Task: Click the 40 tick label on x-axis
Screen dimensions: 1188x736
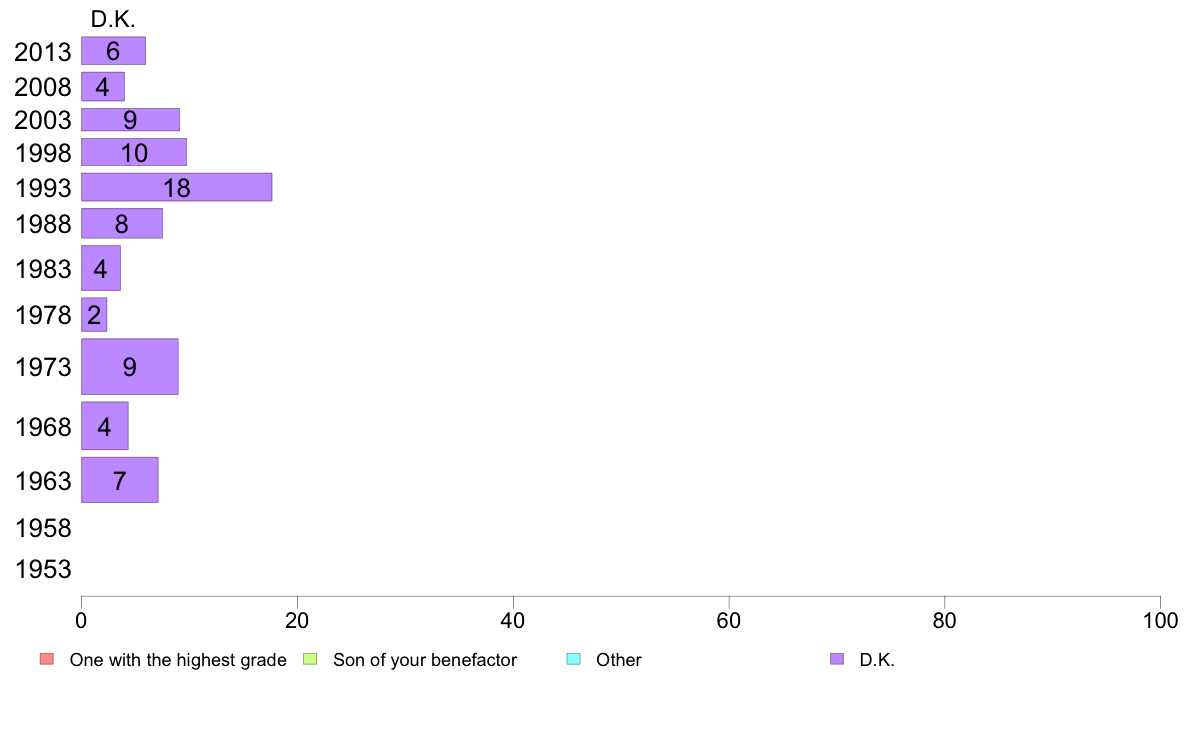Action: [x=513, y=621]
